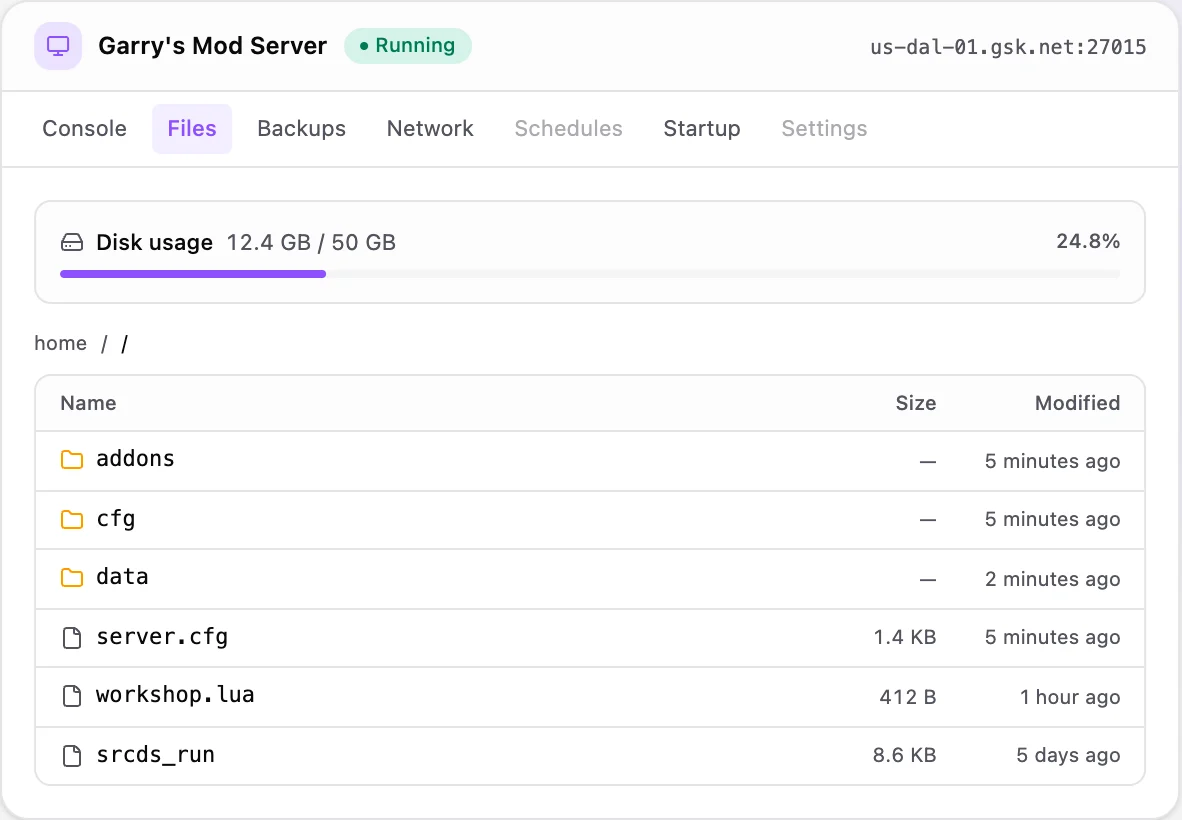The image size is (1182, 820).
Task: Click the 24.8% usage percentage
Action: coord(1088,241)
